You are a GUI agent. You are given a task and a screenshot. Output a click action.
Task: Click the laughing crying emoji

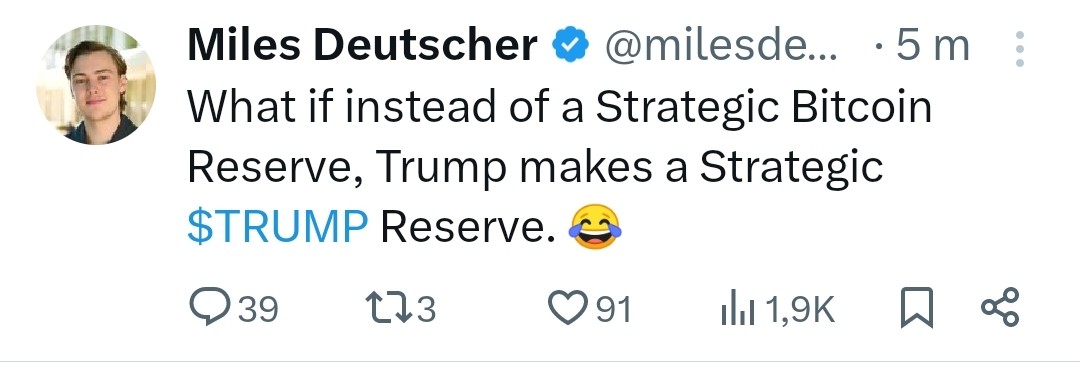click(595, 229)
